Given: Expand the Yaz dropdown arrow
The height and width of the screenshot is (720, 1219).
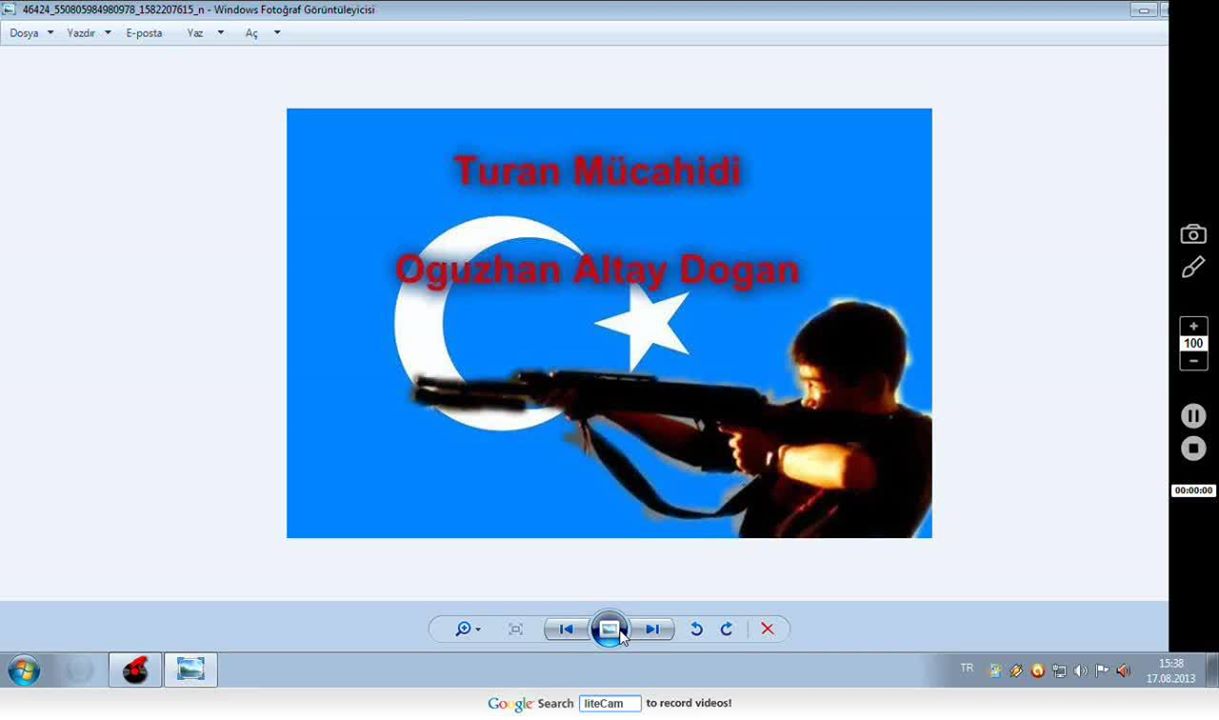Looking at the screenshot, I should [220, 33].
